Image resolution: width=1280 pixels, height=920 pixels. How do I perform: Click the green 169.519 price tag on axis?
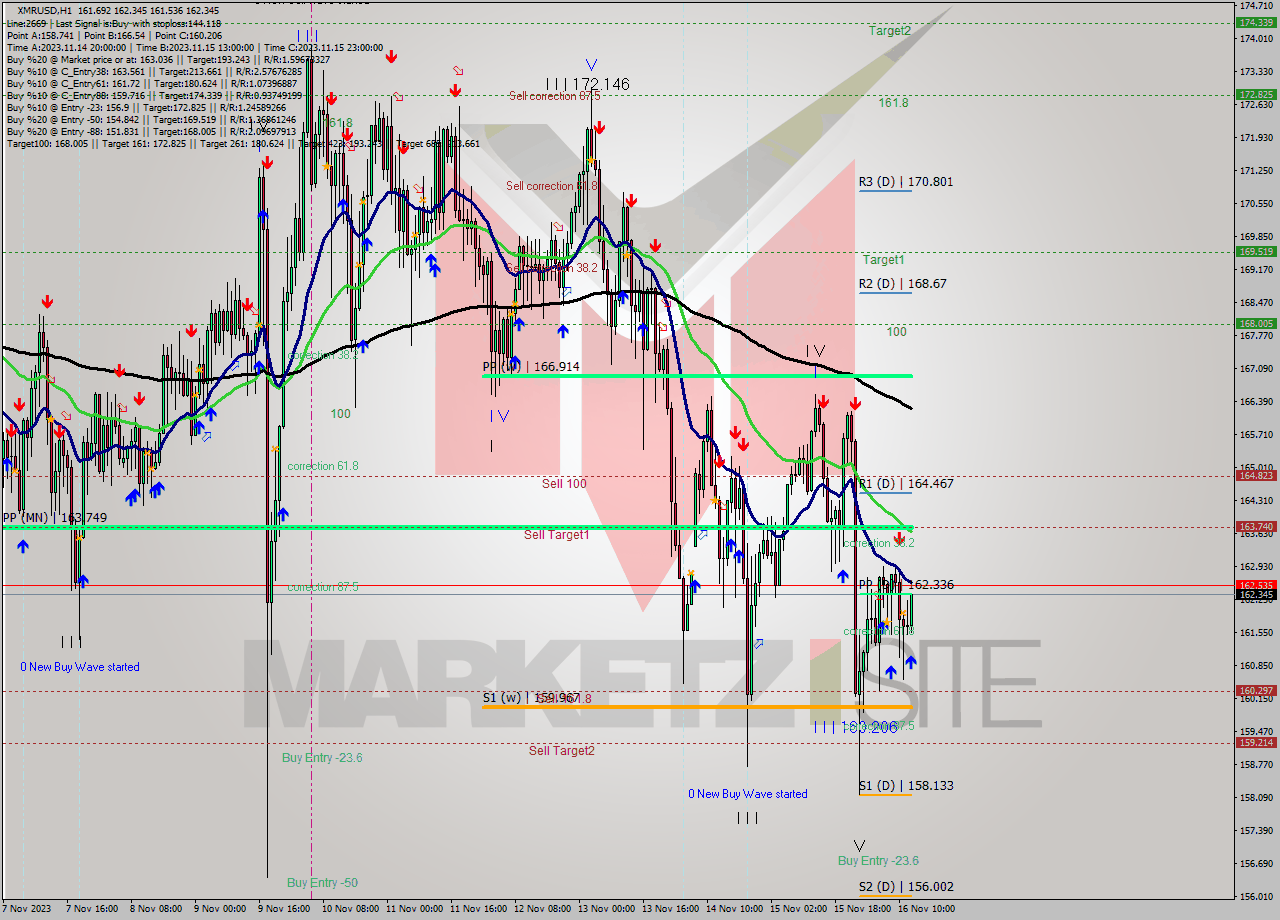[x=1256, y=252]
